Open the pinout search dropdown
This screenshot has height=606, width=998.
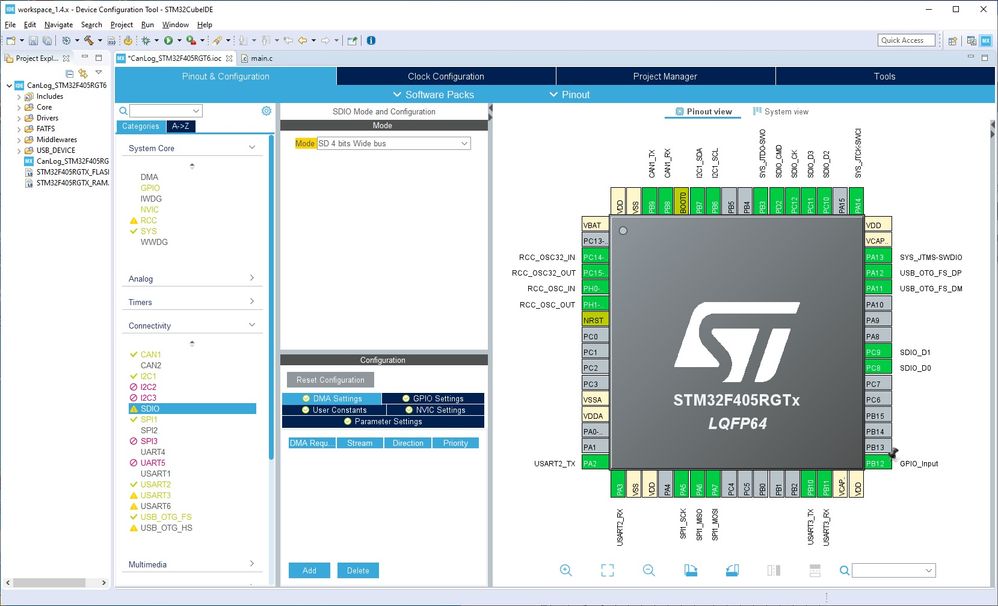coord(894,570)
